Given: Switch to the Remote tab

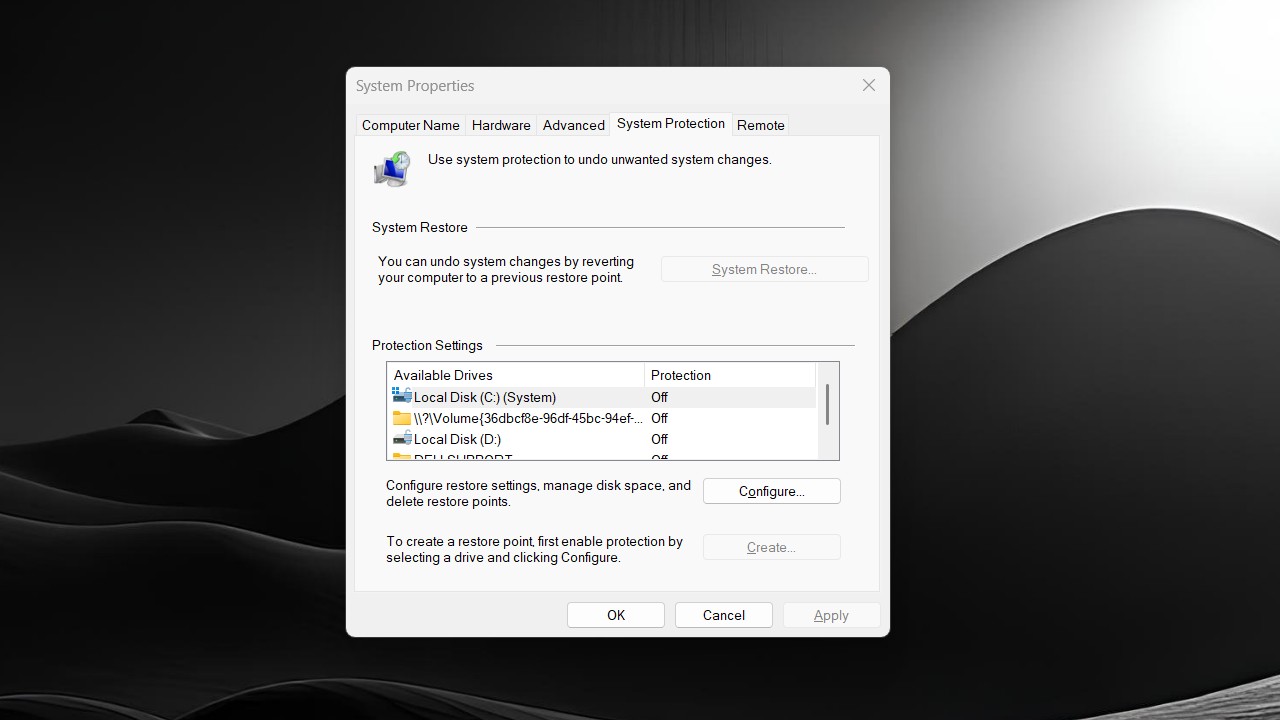Looking at the screenshot, I should 760,125.
